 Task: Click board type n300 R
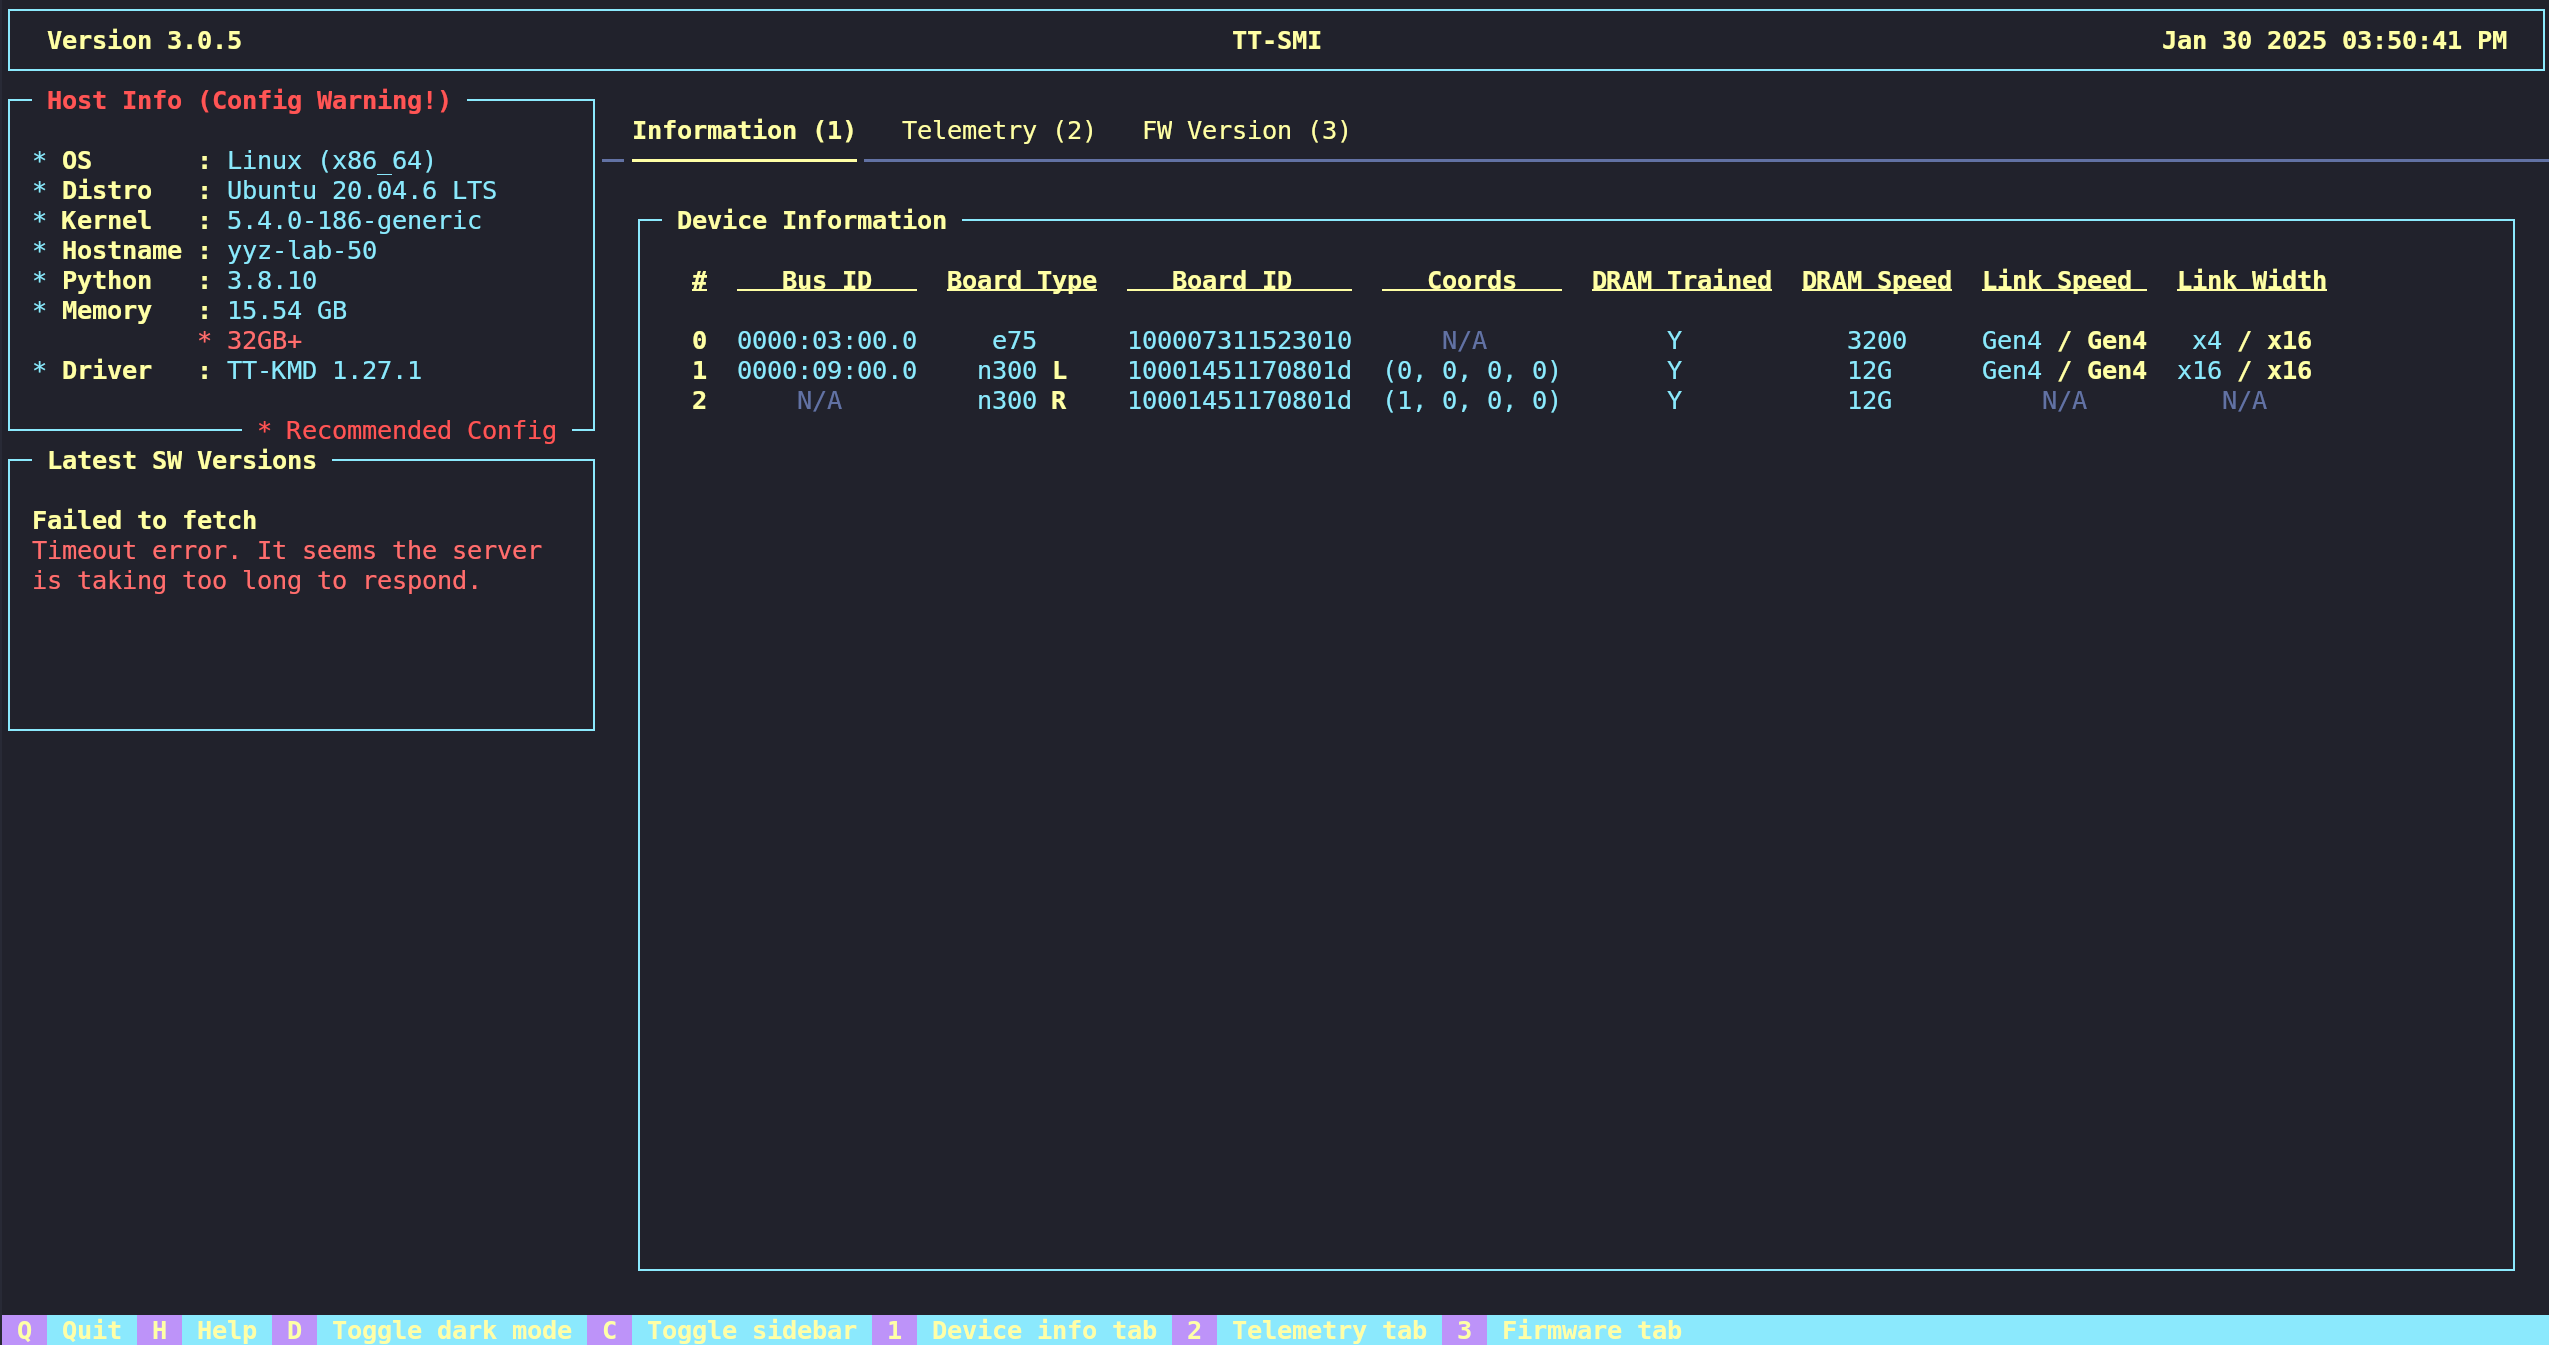[1022, 401]
